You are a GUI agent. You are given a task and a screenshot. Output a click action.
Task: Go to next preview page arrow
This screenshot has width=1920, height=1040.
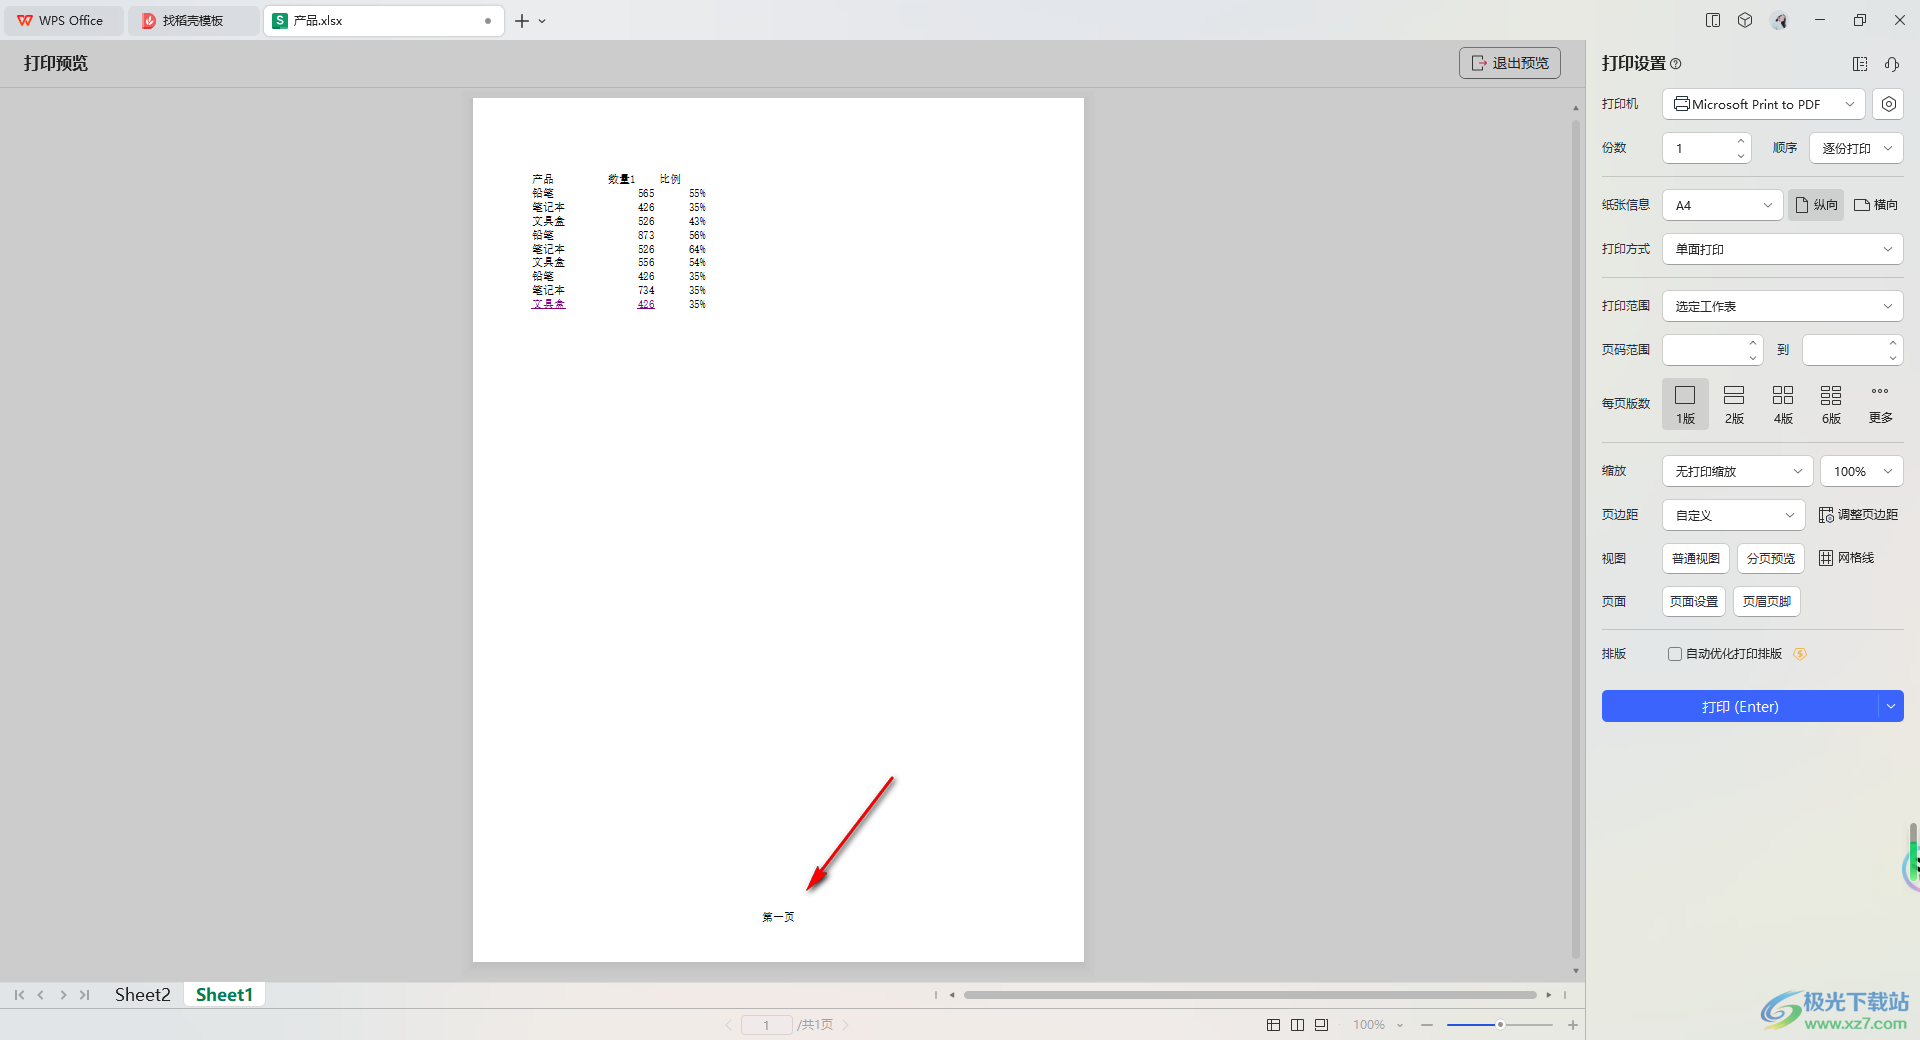846,1025
